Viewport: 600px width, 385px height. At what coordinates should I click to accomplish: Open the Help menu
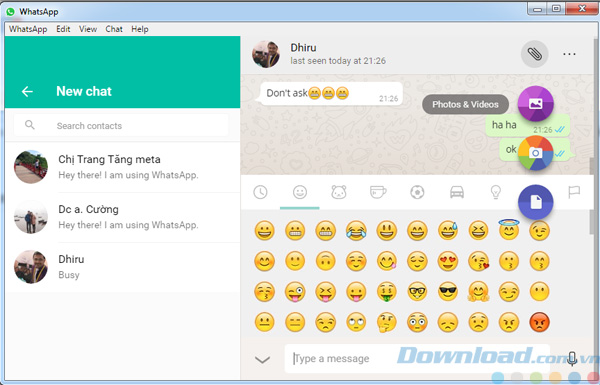[x=140, y=29]
